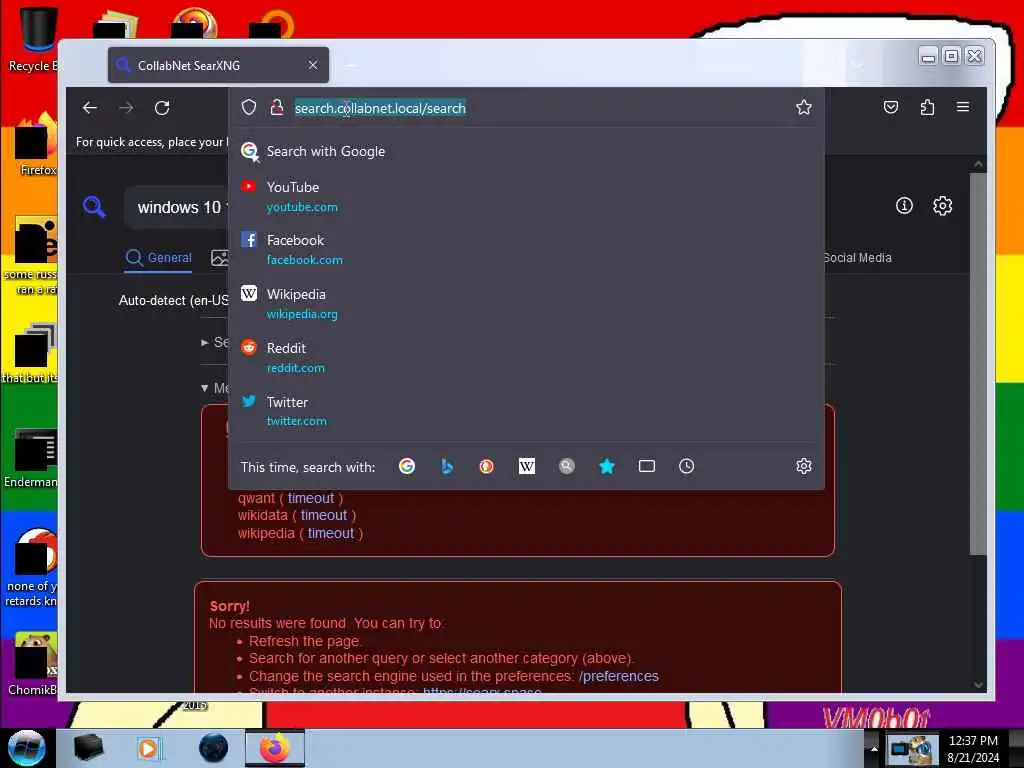Open the Auto-detect language dropdown
This screenshot has height=768, width=1024.
click(173, 300)
